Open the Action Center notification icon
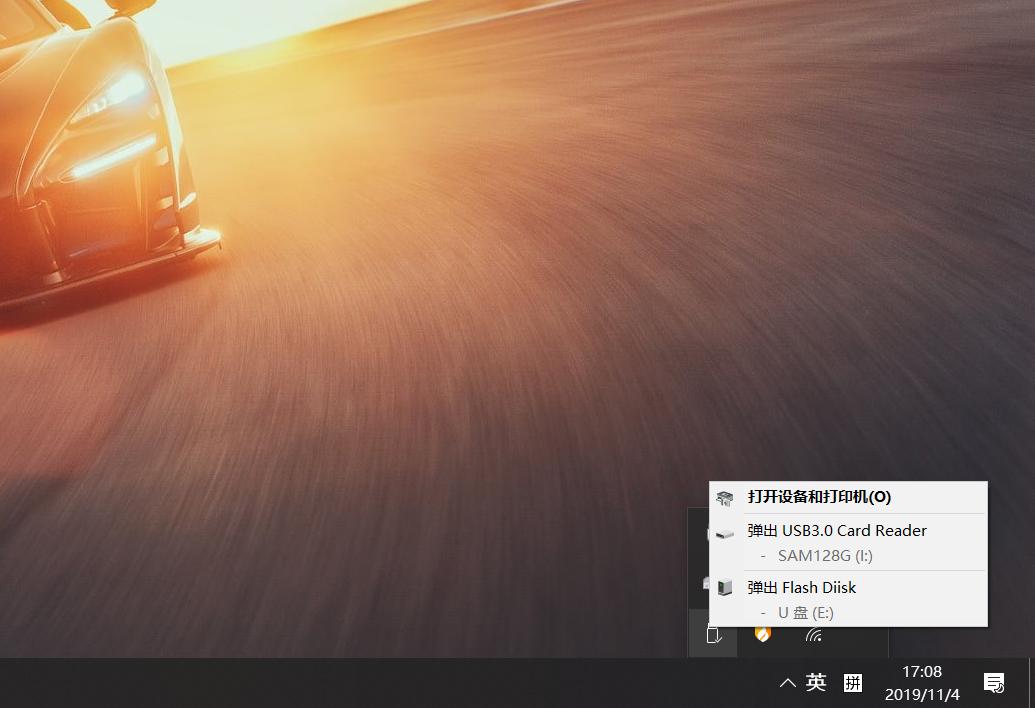This screenshot has width=1035, height=708. click(x=994, y=683)
